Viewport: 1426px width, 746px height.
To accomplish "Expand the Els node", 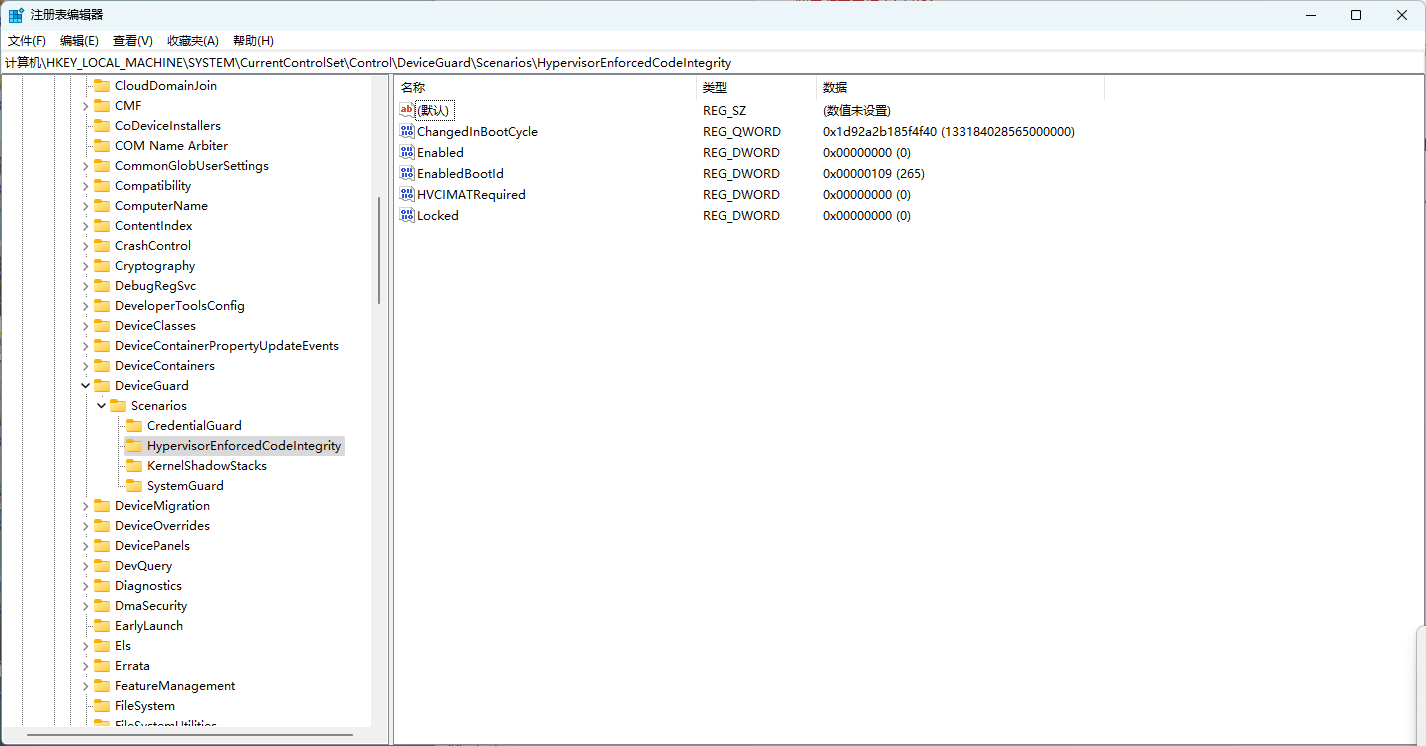I will click(85, 645).
